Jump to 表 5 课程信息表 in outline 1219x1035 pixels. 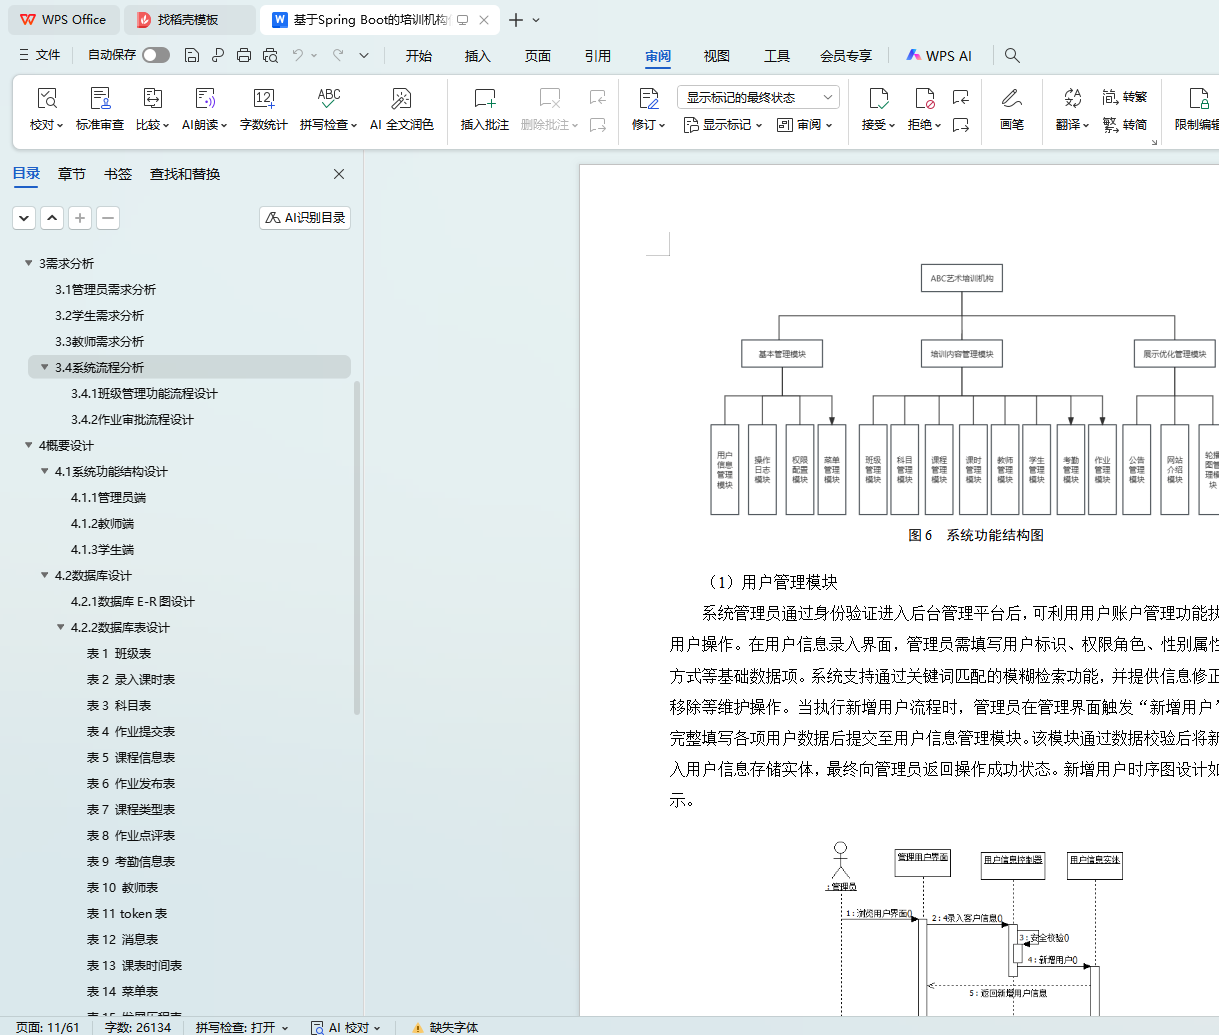130,757
